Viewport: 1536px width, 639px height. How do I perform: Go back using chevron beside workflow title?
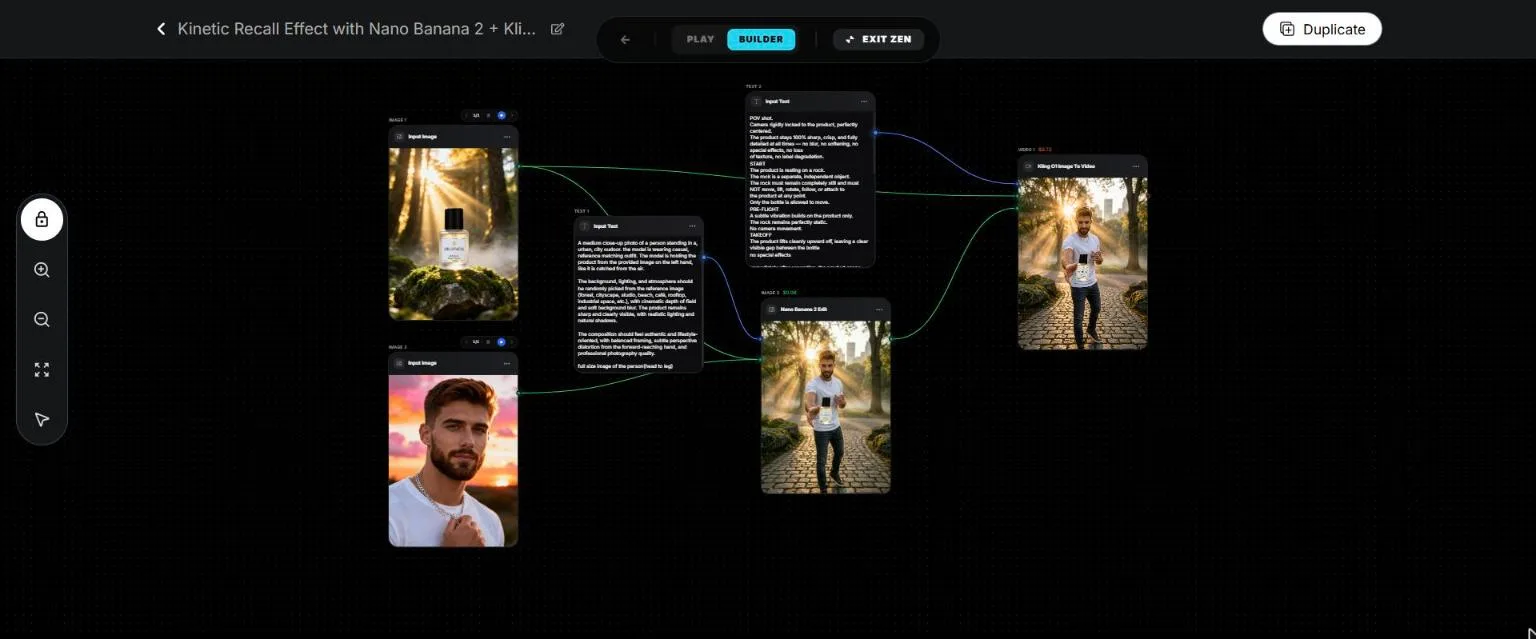click(161, 29)
